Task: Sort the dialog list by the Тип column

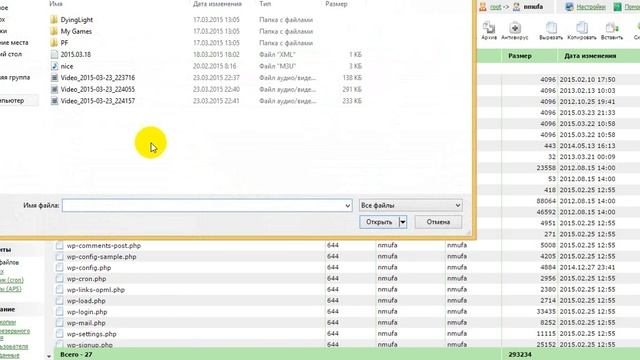Action: pyautogui.click(x=265, y=4)
